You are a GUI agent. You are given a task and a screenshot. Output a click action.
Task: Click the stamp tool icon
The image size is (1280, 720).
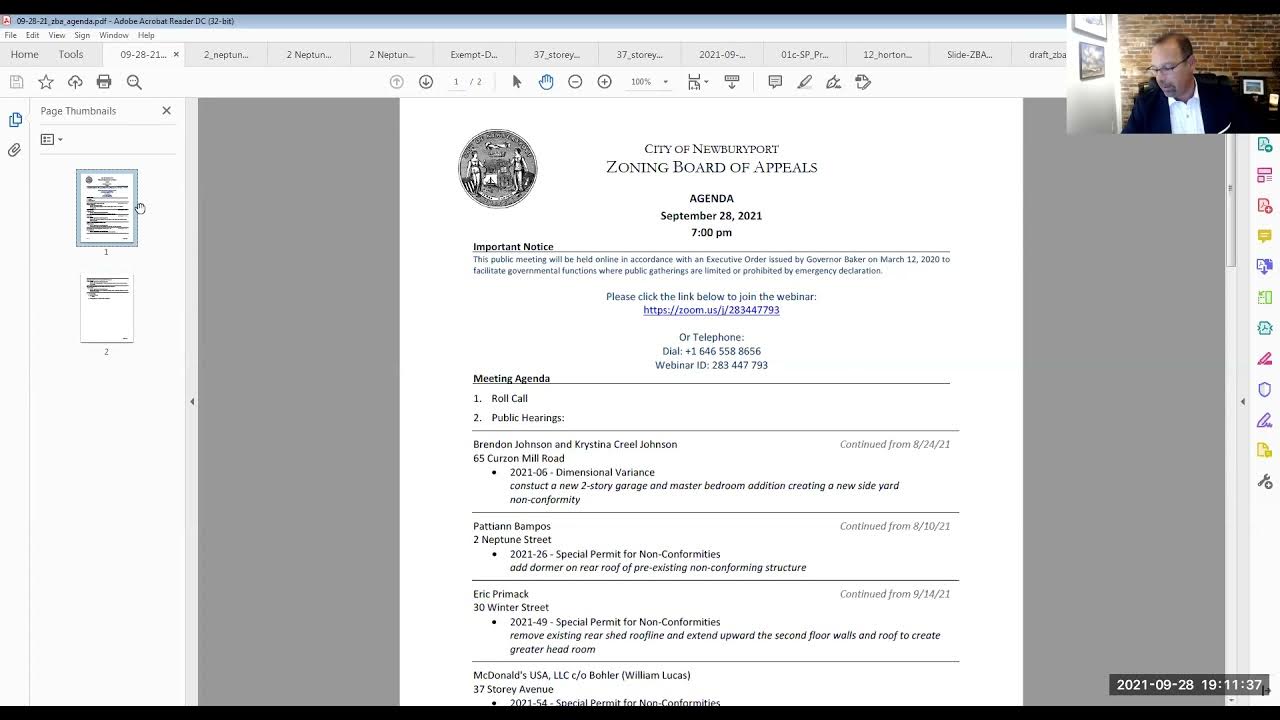(x=863, y=82)
